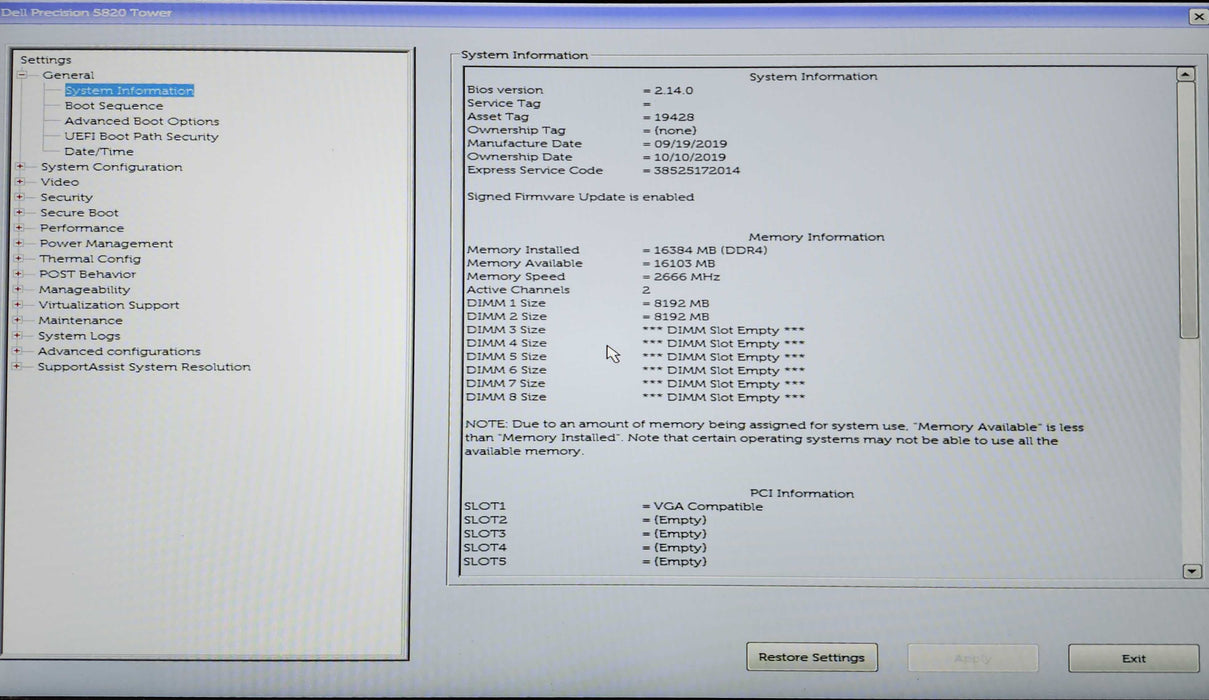Open Advanced Boot Options
The image size is (1209, 700).
coord(141,120)
